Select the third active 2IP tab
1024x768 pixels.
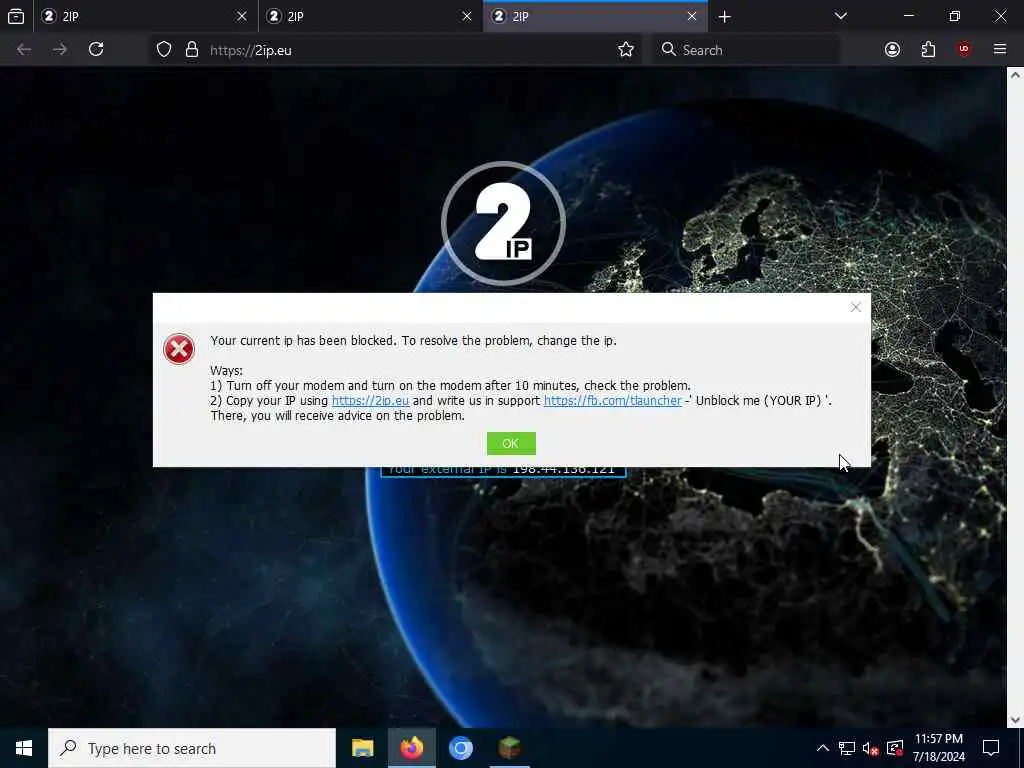click(595, 16)
